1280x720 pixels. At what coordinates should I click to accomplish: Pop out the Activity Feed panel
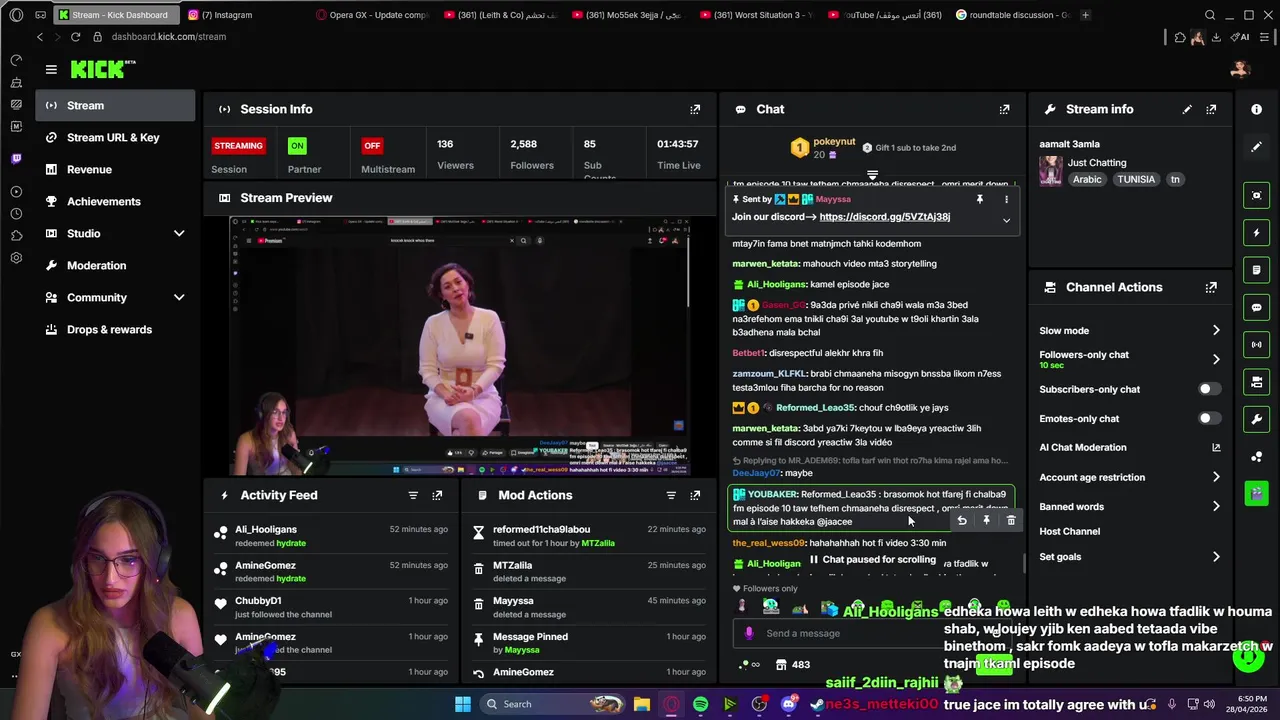[437, 495]
